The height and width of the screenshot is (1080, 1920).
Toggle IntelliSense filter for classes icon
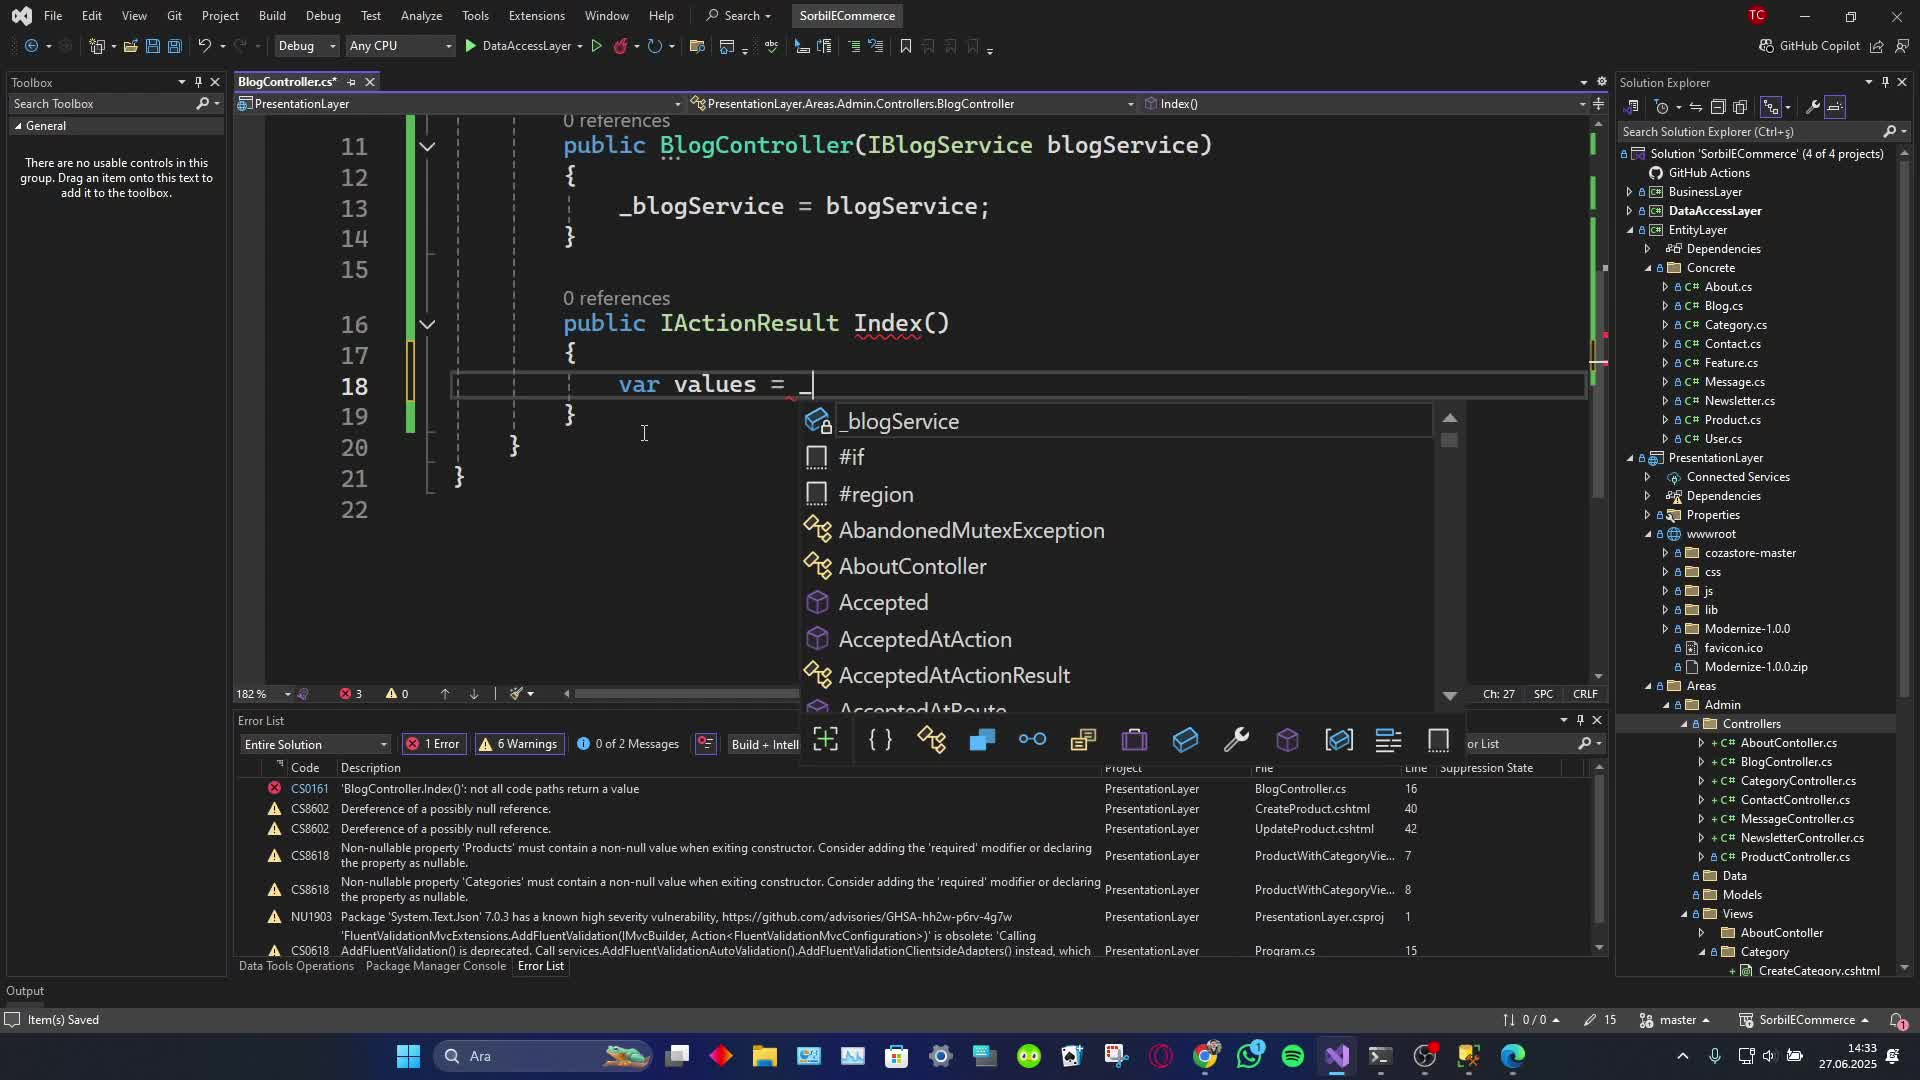click(x=931, y=740)
